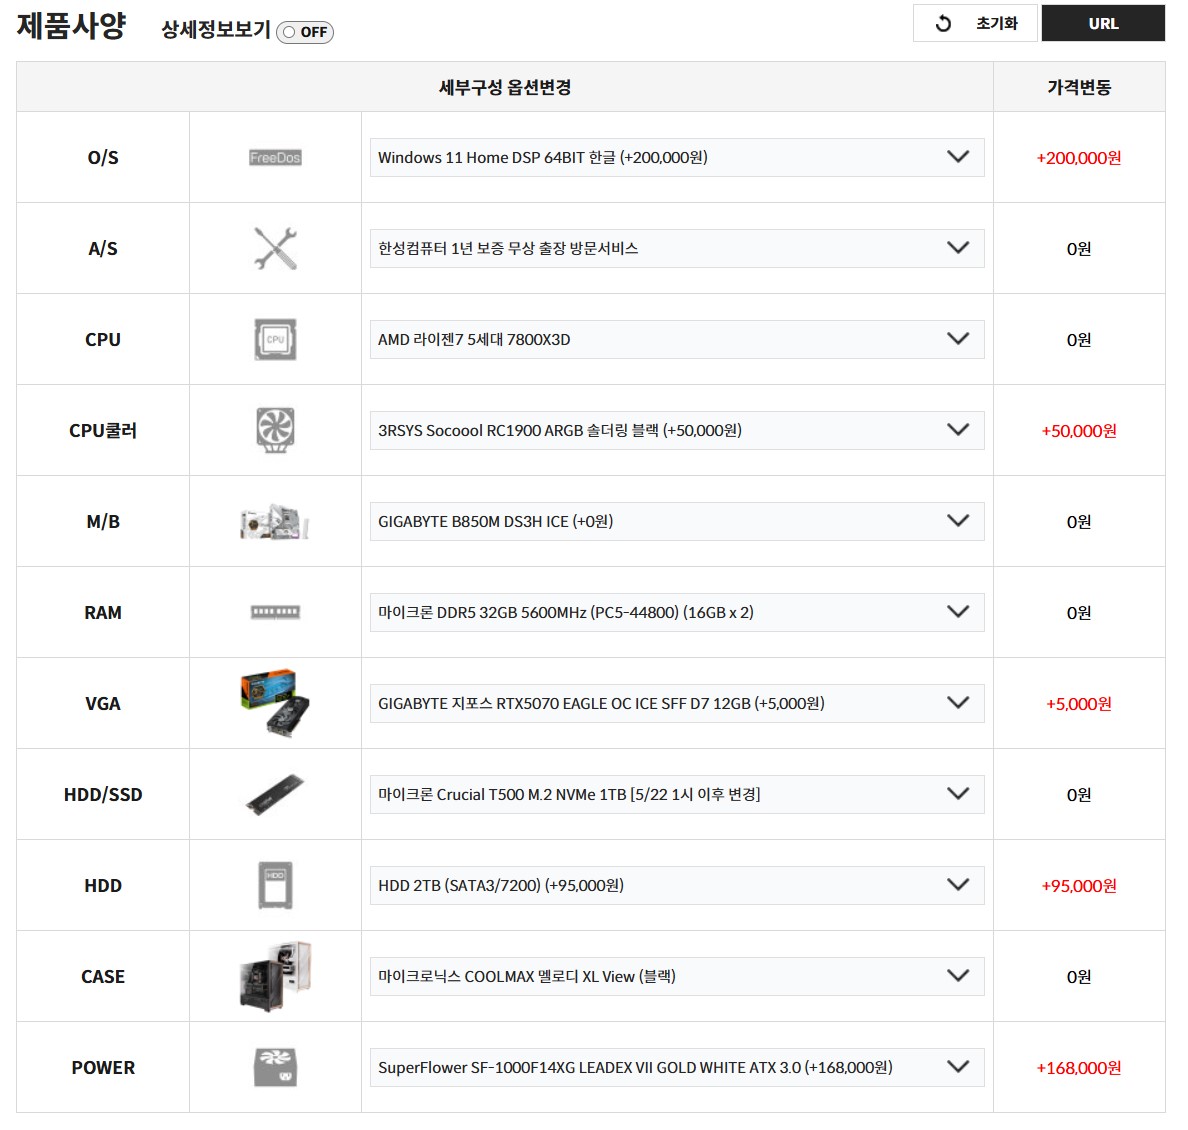This screenshot has height=1130, width=1188.
Task: Click the reset arrow icon beside 초기화
Action: [943, 23]
